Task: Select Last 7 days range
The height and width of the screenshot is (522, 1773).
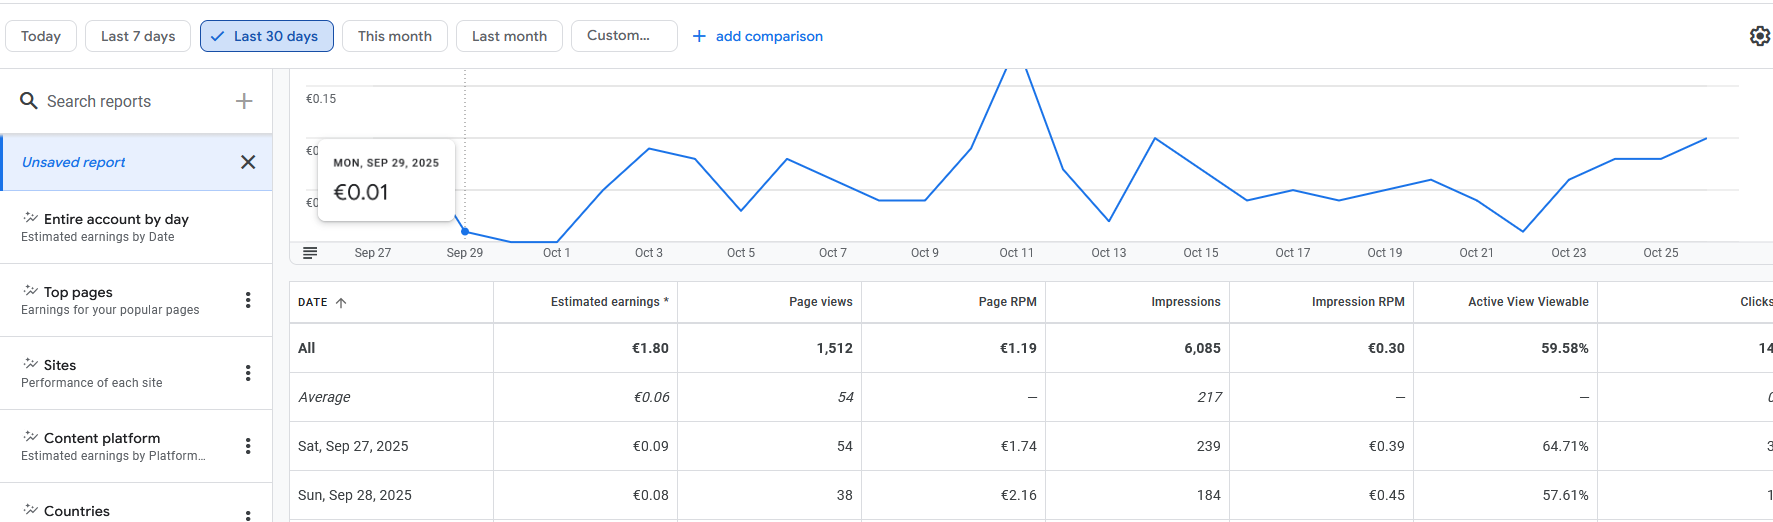Action: pyautogui.click(x=138, y=36)
